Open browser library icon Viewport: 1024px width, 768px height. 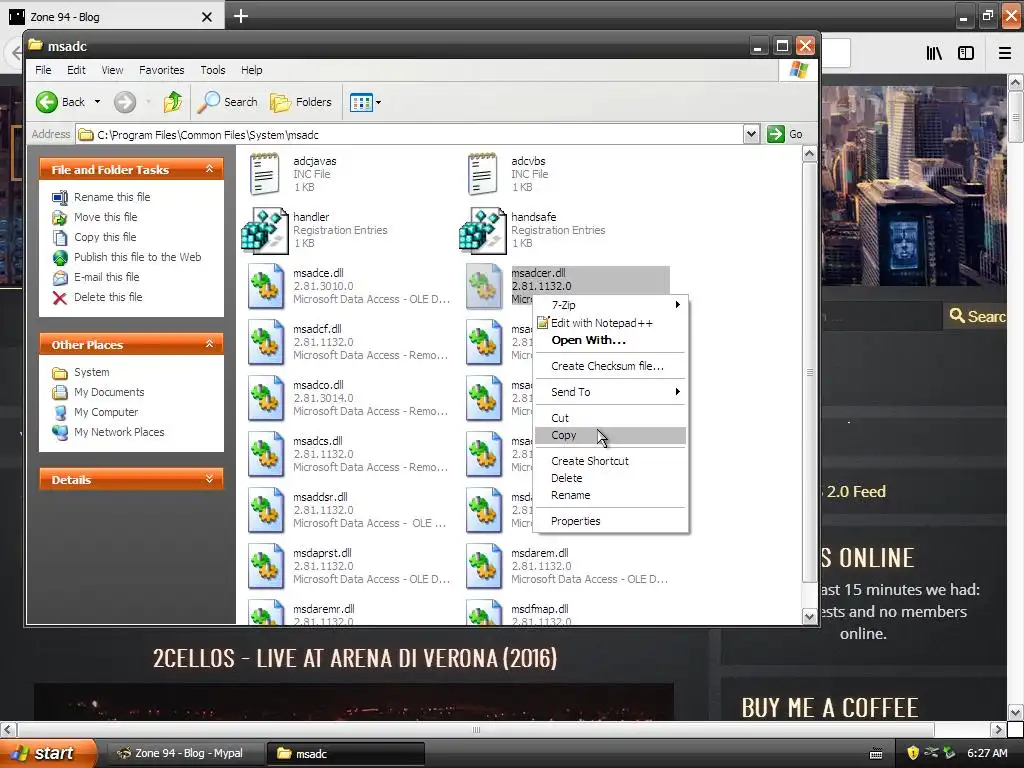click(x=934, y=53)
